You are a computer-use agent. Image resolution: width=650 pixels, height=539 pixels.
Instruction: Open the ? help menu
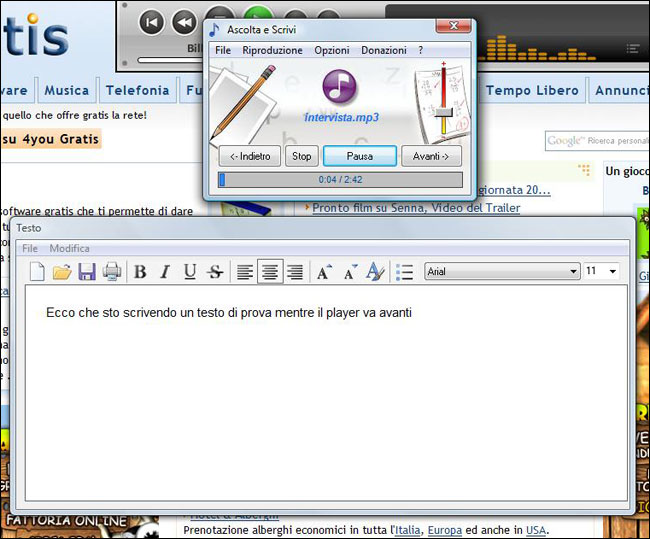[x=421, y=50]
